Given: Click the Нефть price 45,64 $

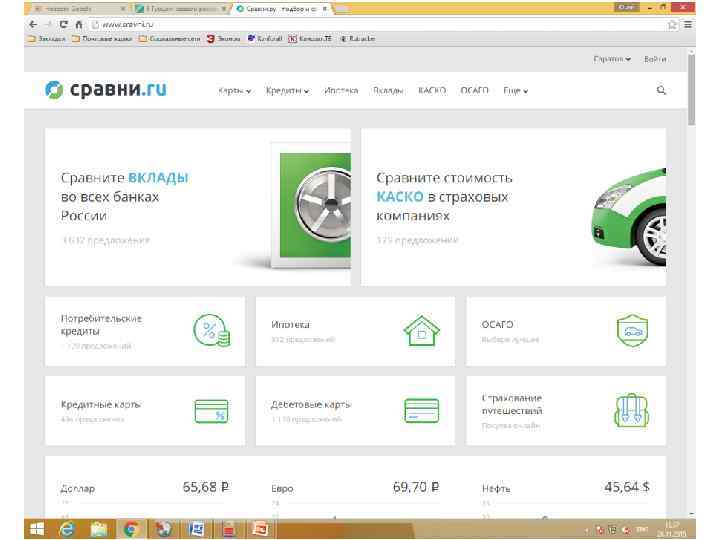Looking at the screenshot, I should [x=627, y=487].
